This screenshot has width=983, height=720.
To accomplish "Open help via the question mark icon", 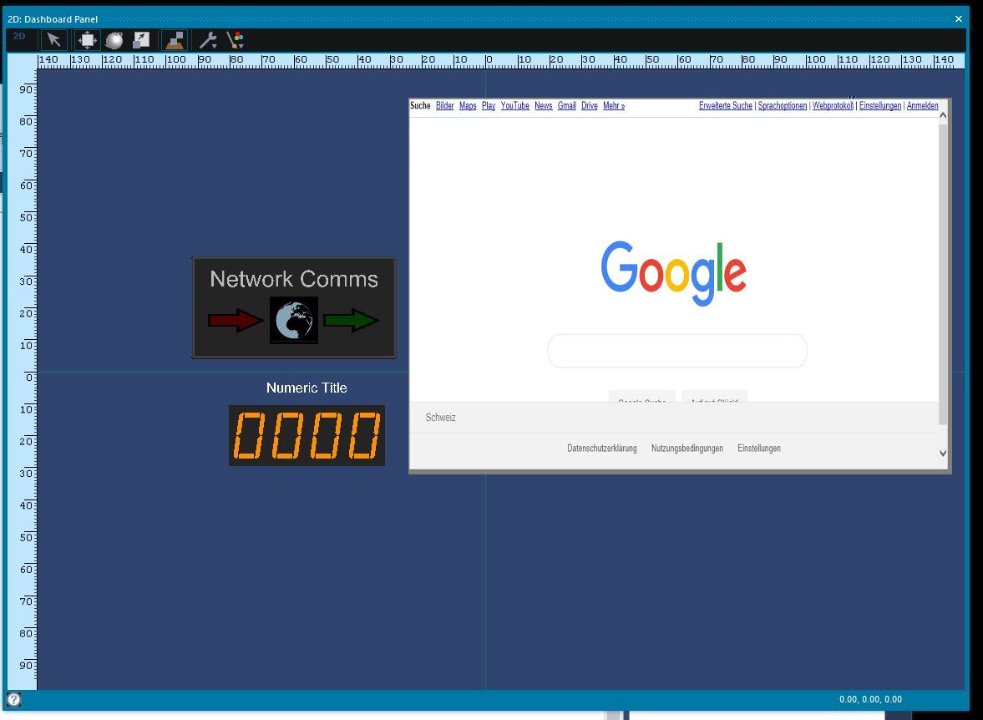I will pos(14,699).
